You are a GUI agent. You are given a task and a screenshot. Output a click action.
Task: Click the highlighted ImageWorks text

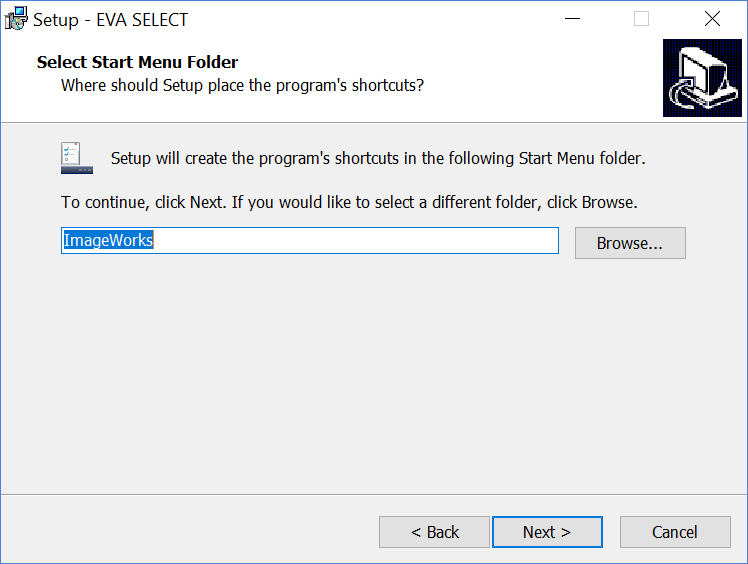[108, 241]
